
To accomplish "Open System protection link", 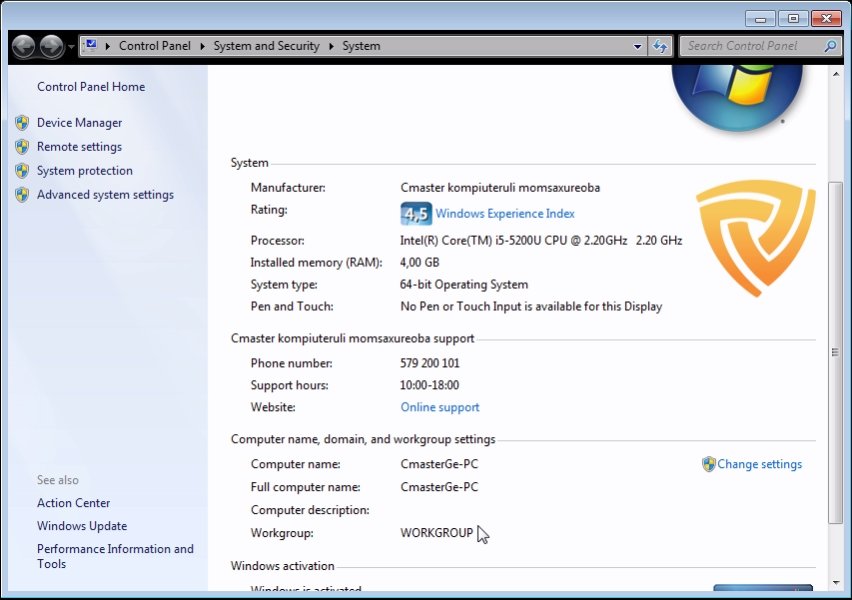I will [x=85, y=171].
